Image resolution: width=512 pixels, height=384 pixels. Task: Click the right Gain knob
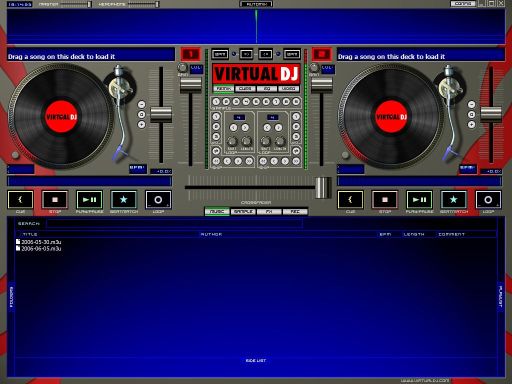point(314,68)
